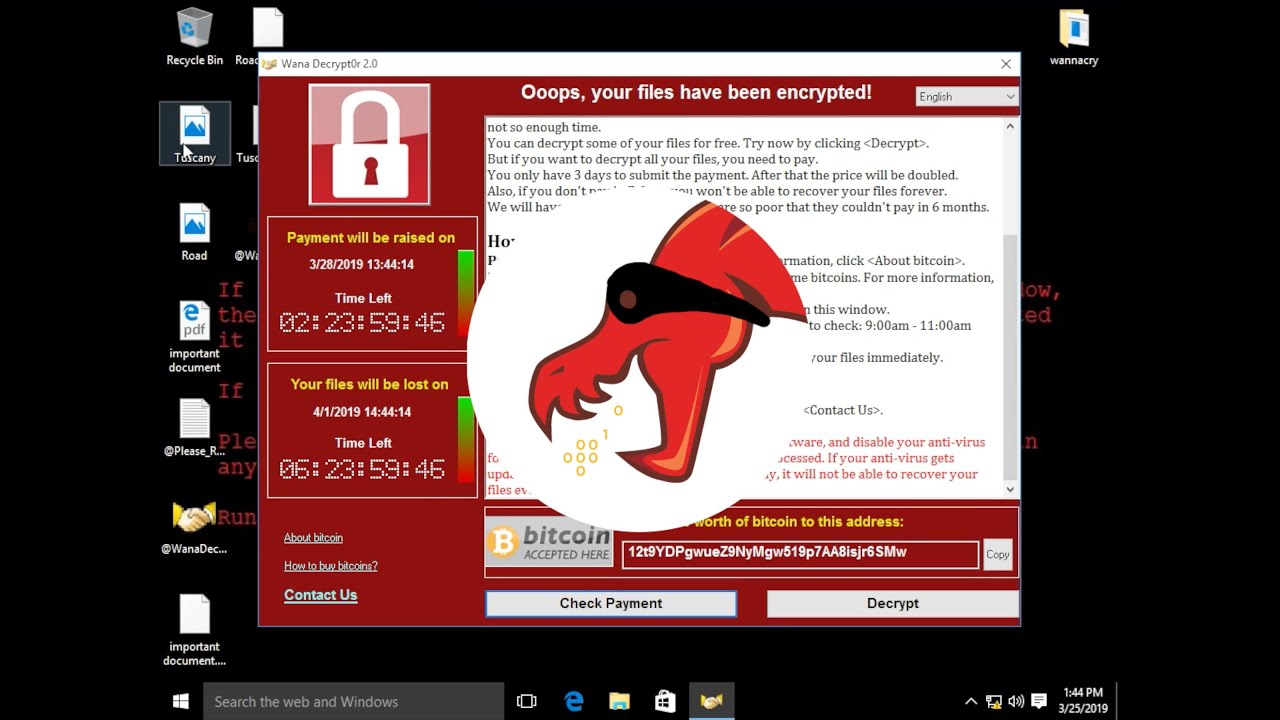The height and width of the screenshot is (720, 1280).
Task: Open the Microsoft Store taskbar icon
Action: pos(665,701)
